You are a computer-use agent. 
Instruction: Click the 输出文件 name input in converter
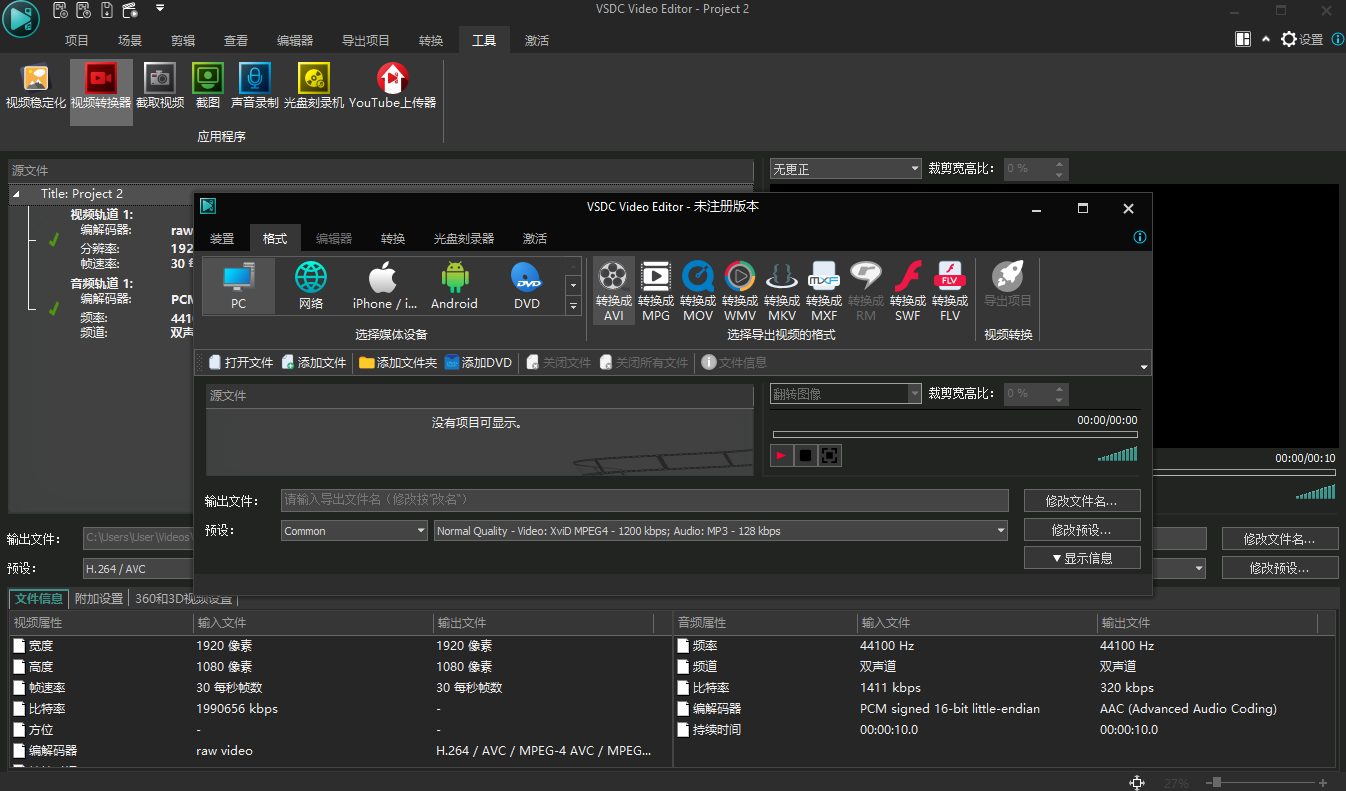click(x=644, y=500)
